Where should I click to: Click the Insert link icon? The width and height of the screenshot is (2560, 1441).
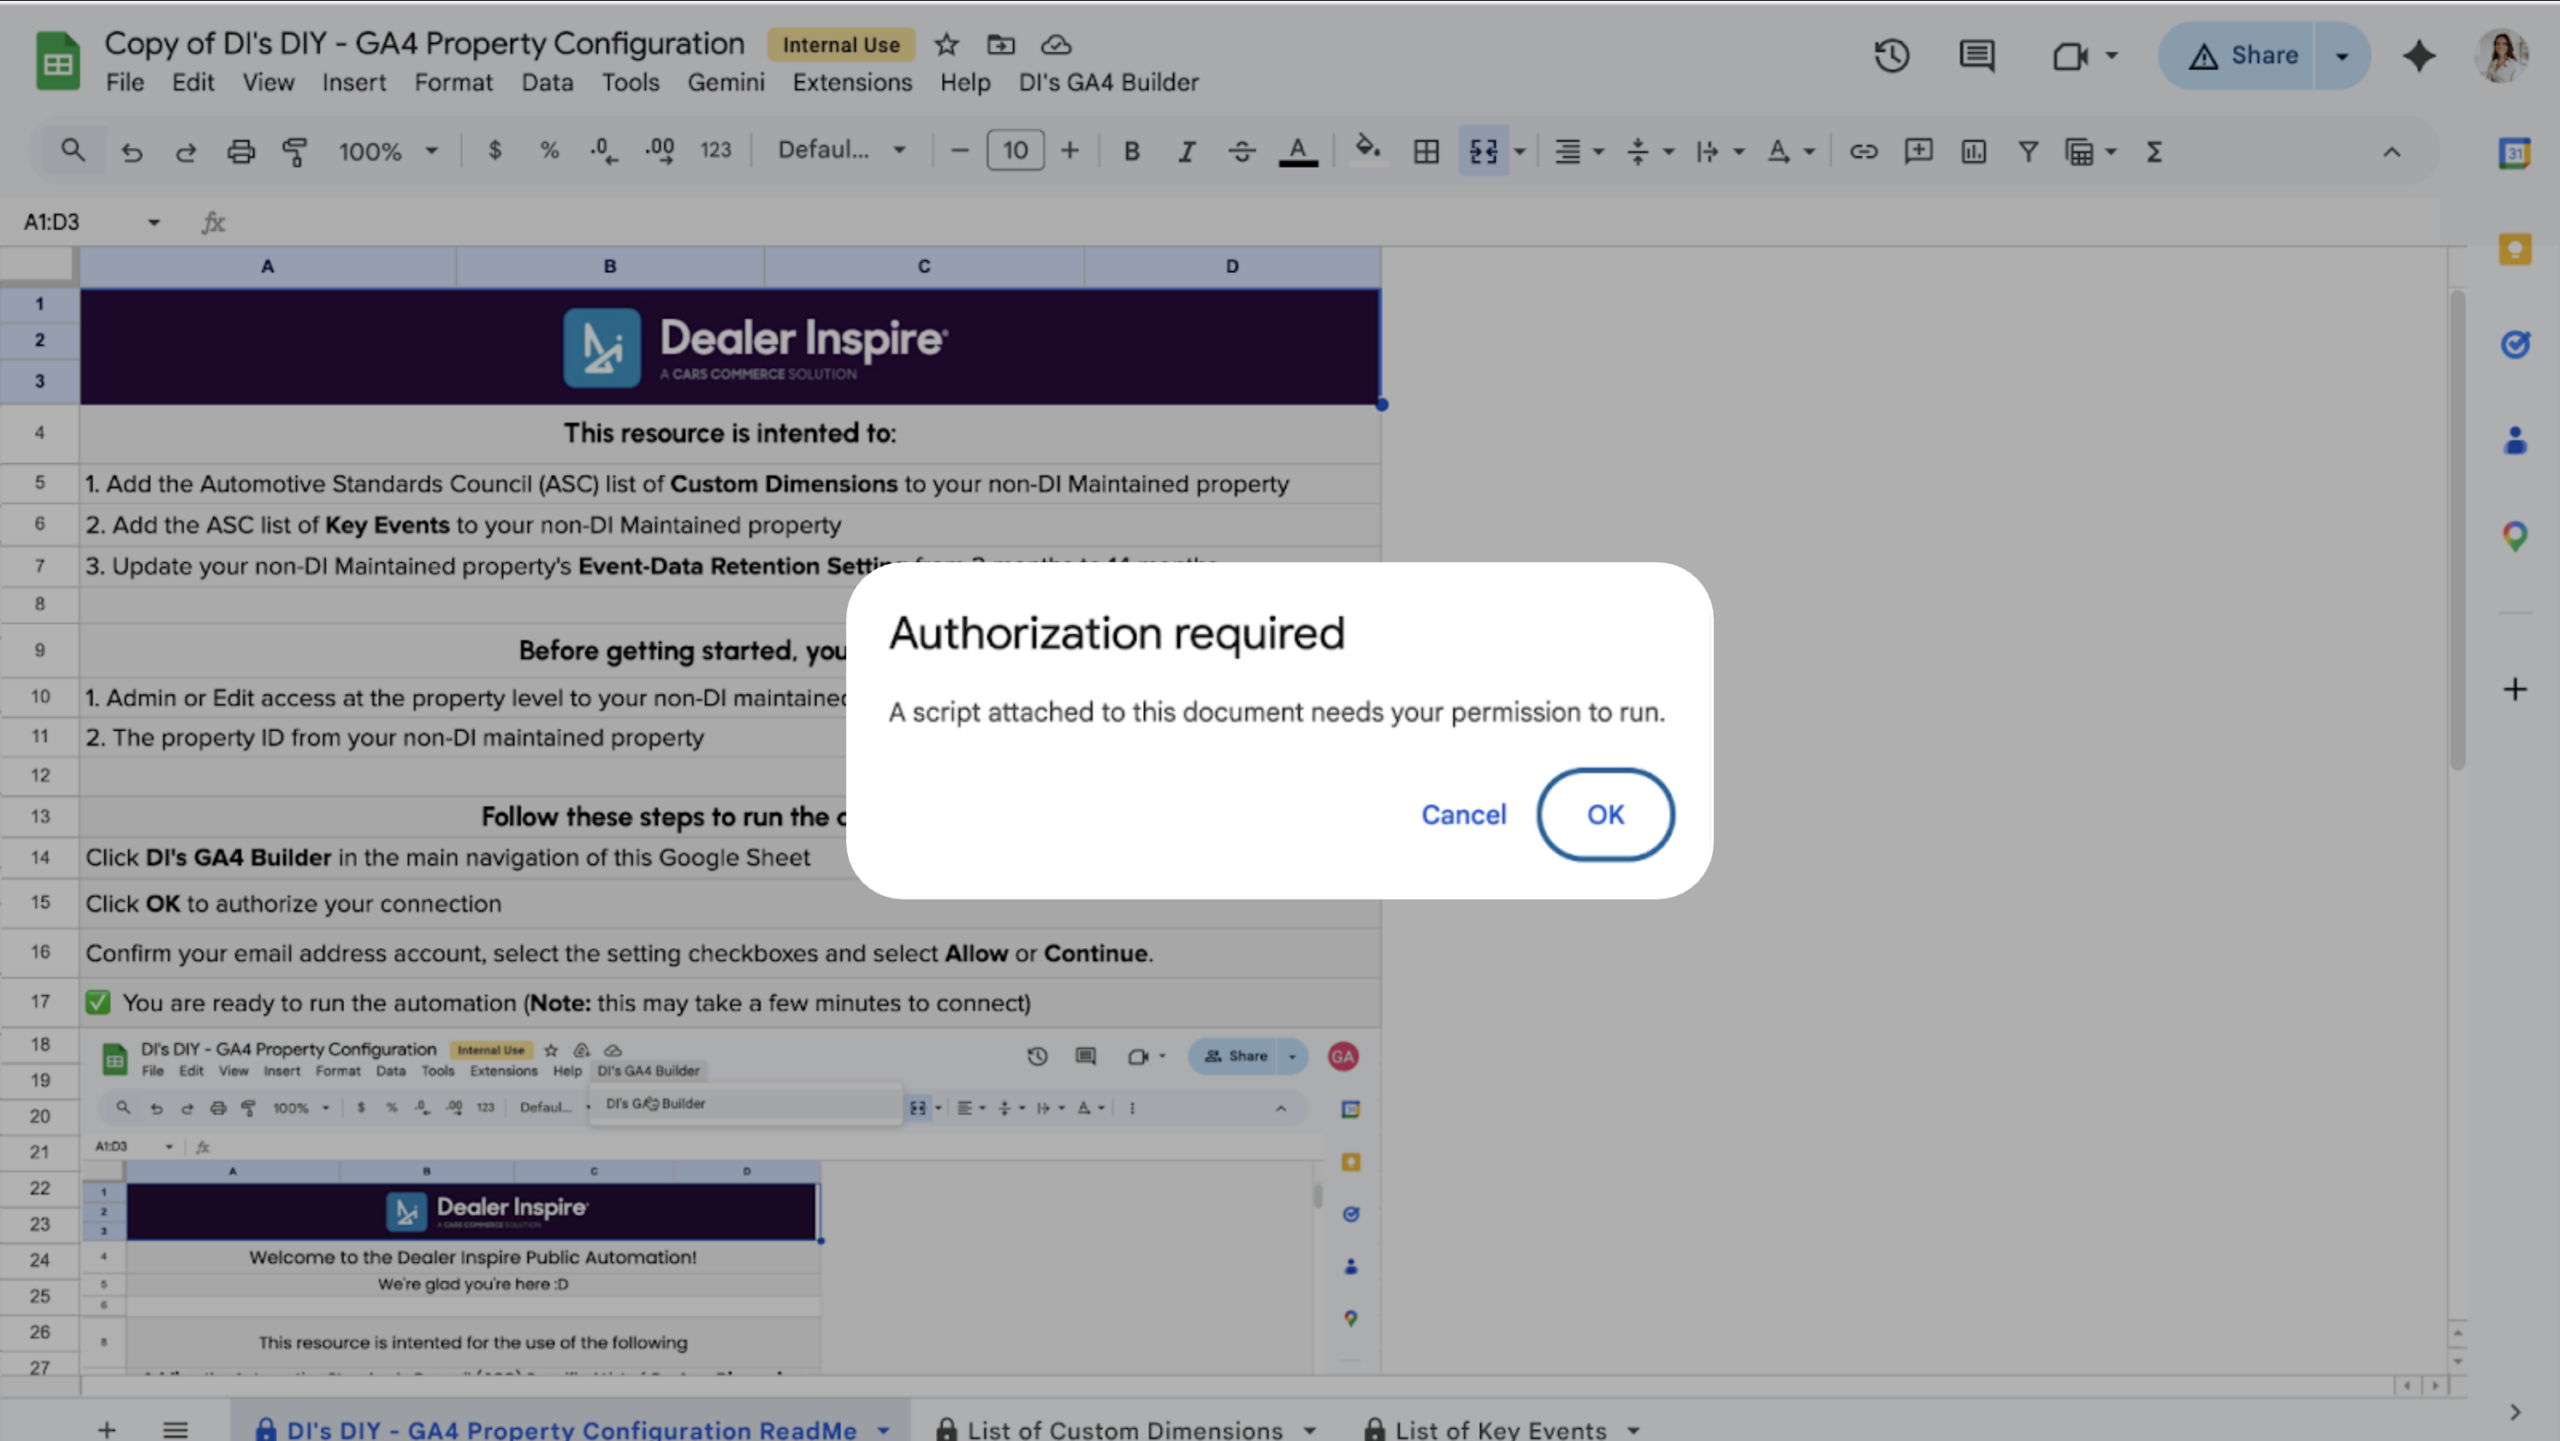coord(1862,151)
